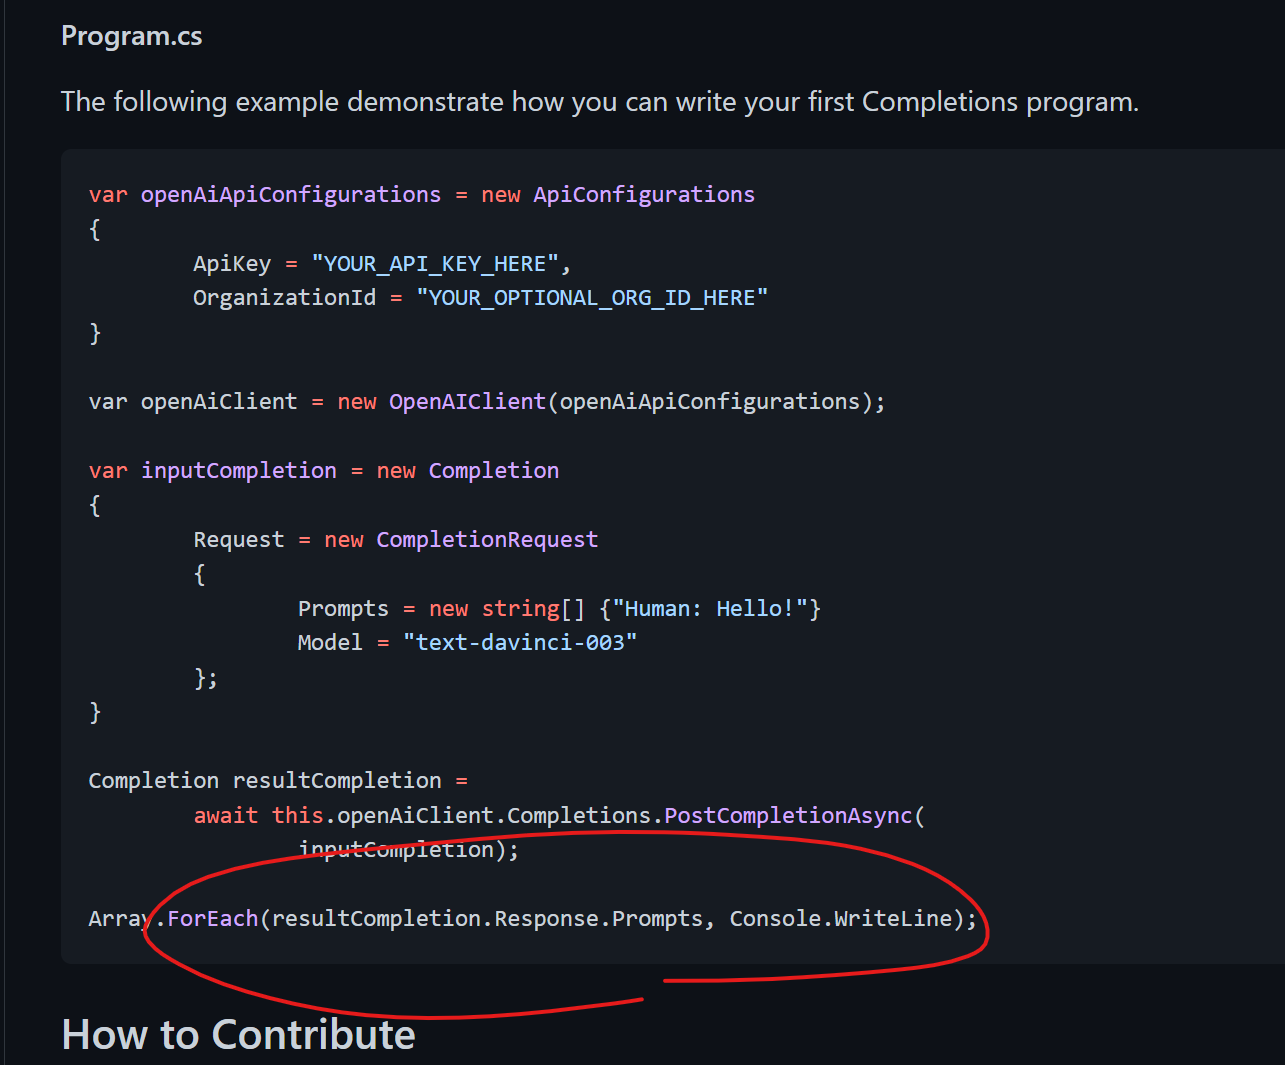Select the Completion resultCompletion declaration
Image resolution: width=1285 pixels, height=1065 pixels.
[265, 780]
